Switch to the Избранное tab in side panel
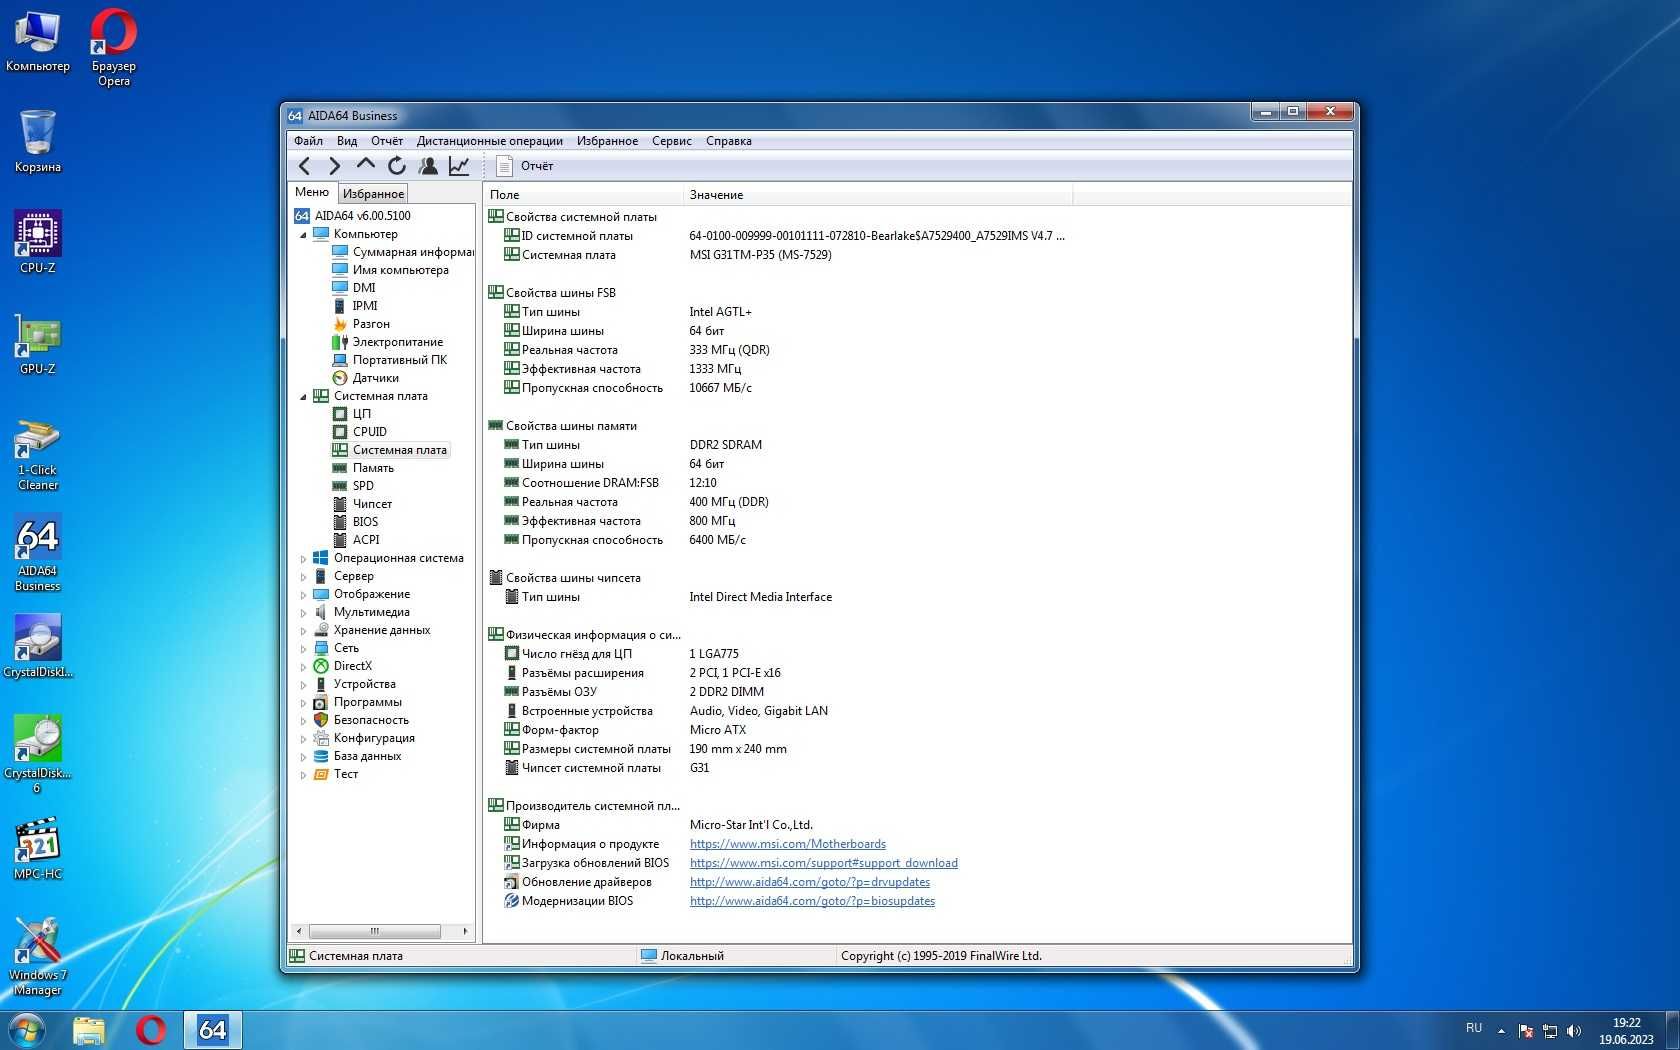Viewport: 1680px width, 1050px height. (373, 194)
